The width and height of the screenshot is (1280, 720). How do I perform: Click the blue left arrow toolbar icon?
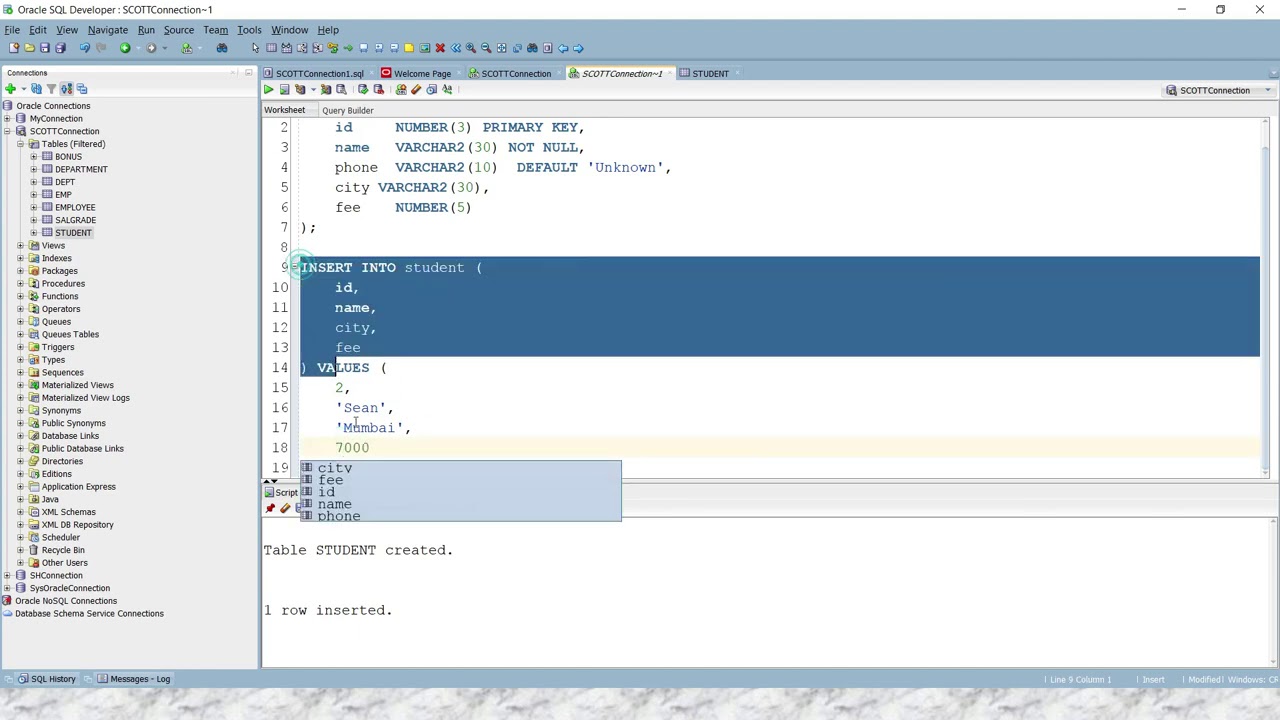click(563, 48)
